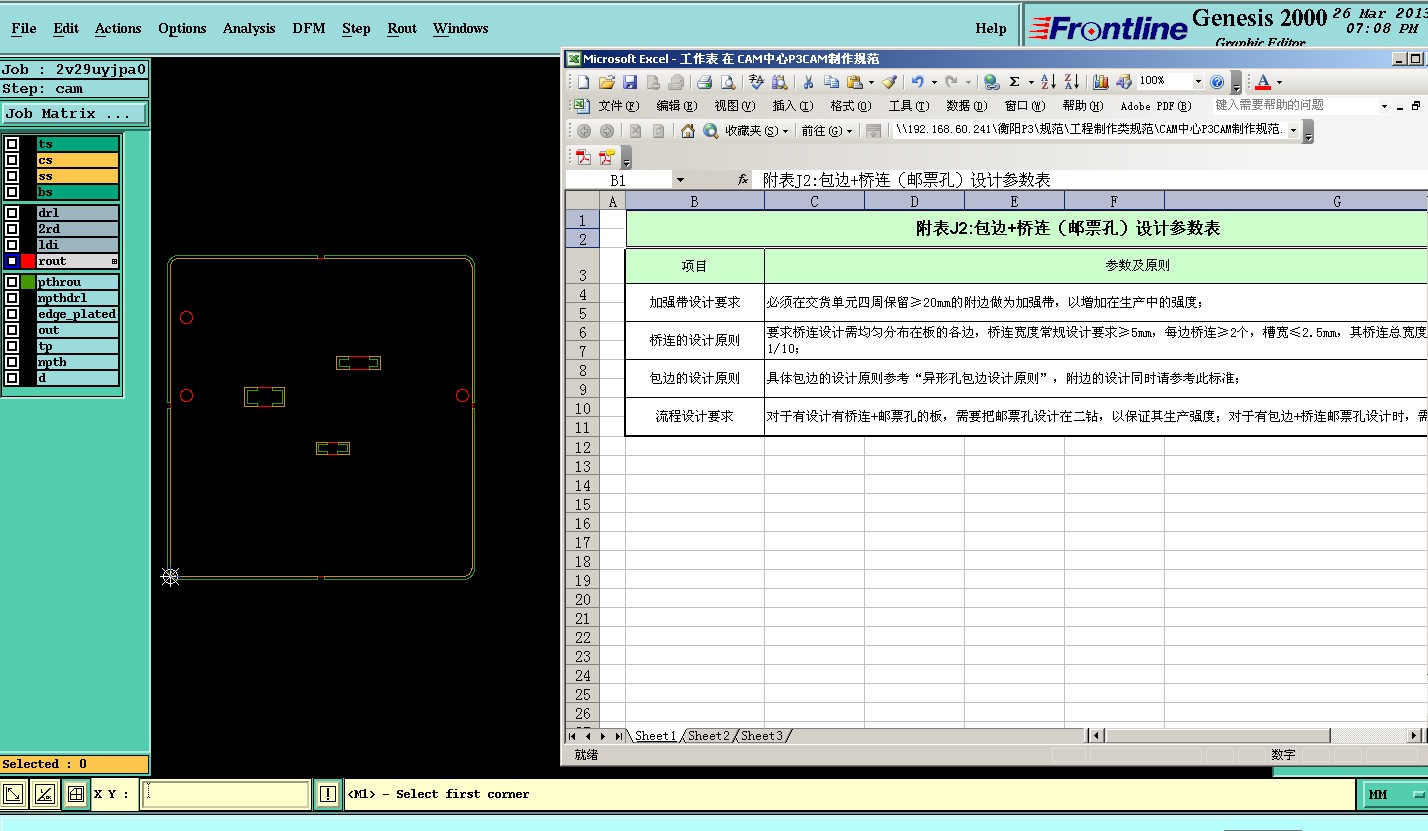Toggle the ss layer checkbox
The width and height of the screenshot is (1428, 831).
12,176
